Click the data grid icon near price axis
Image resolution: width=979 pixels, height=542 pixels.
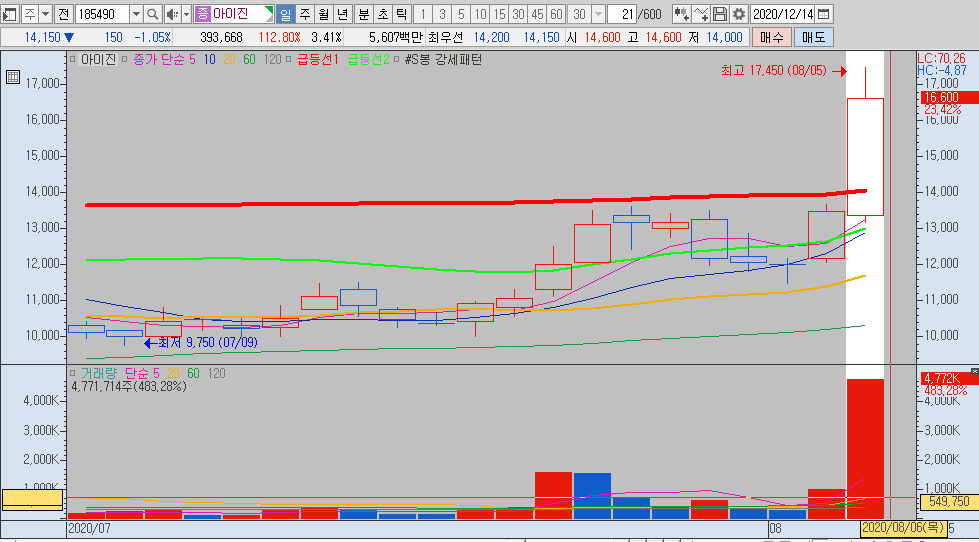[12, 77]
